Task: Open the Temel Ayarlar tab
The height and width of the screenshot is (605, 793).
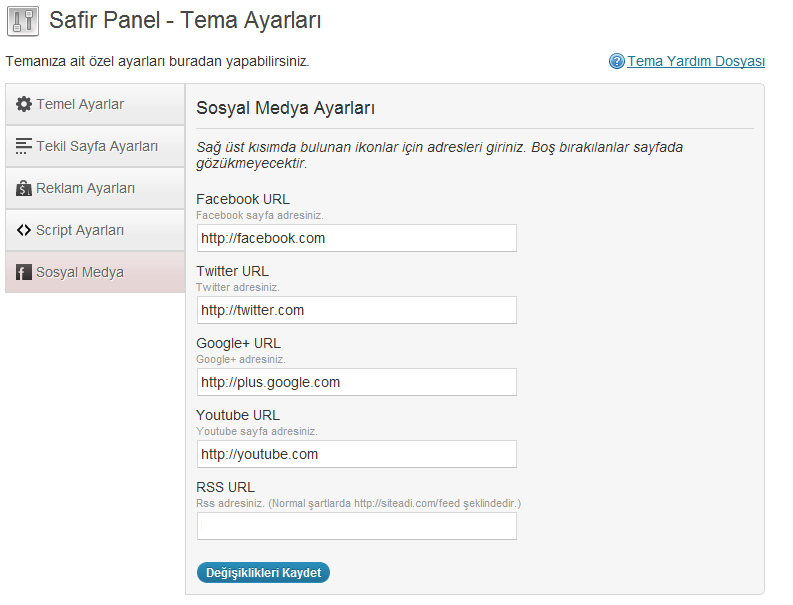Action: pyautogui.click(x=95, y=104)
